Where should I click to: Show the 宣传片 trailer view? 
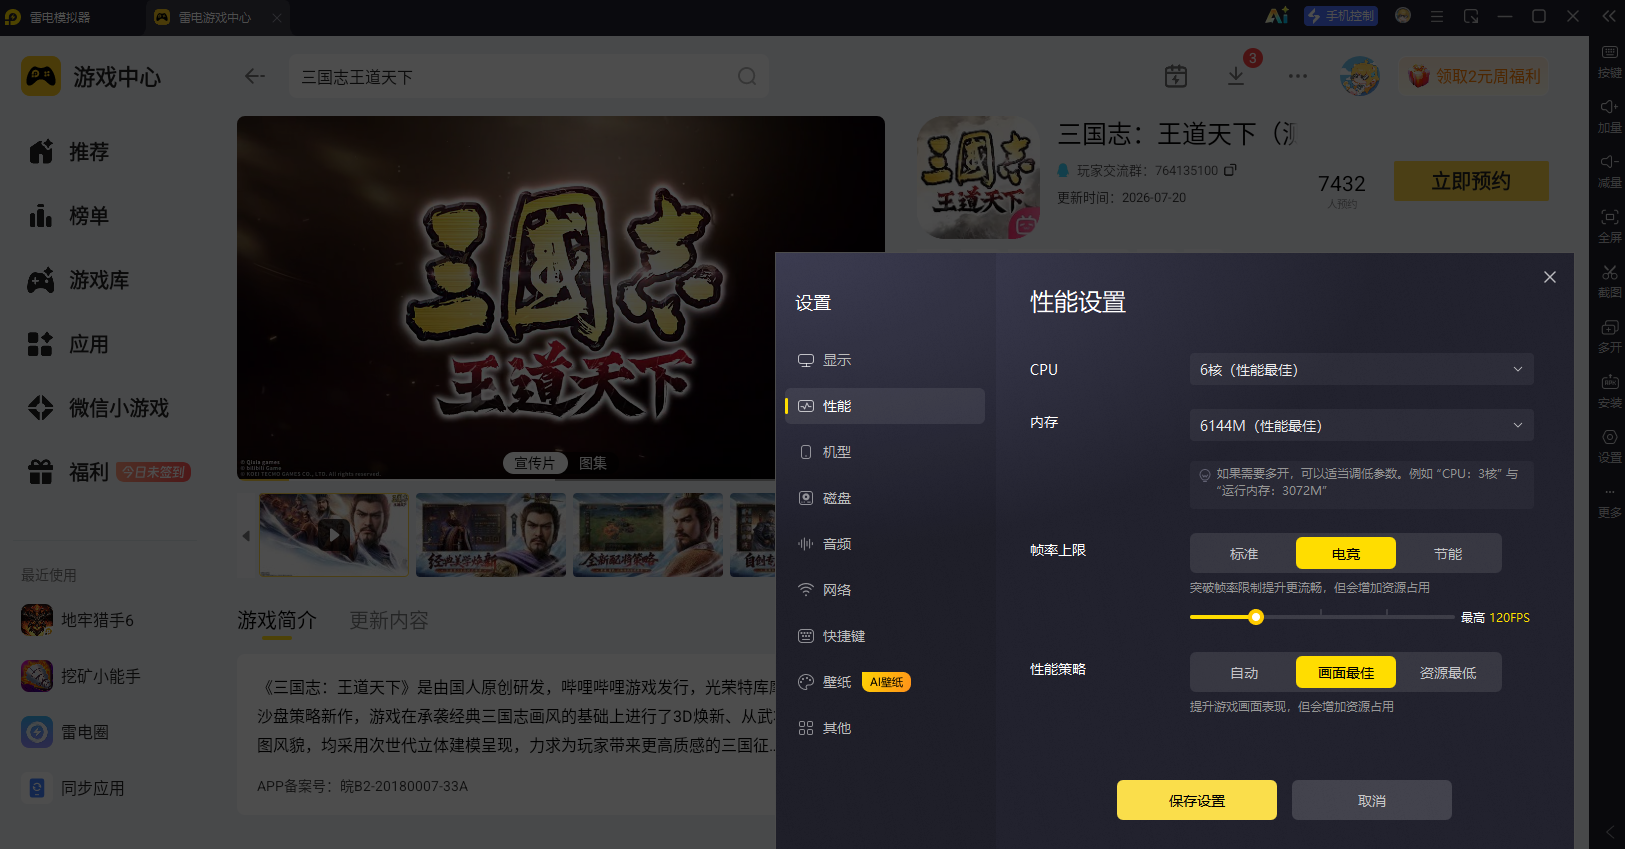[x=534, y=463]
